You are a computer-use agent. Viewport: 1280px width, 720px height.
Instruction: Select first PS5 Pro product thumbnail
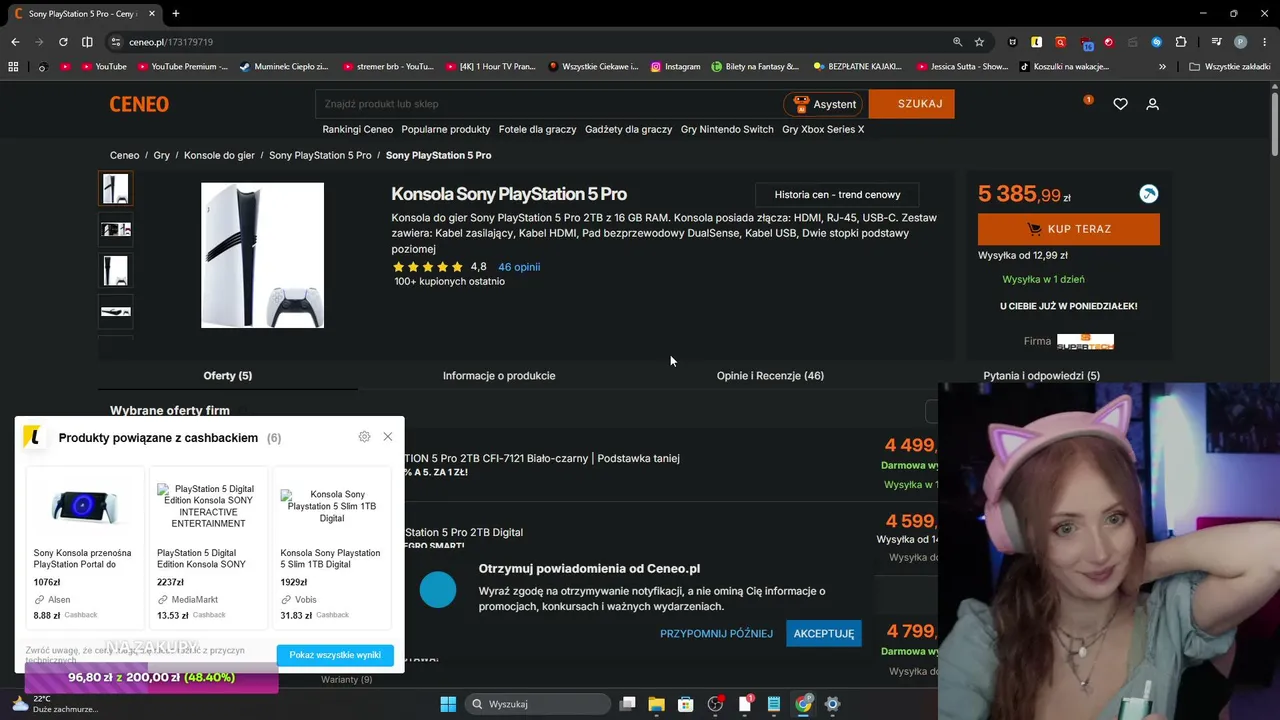(115, 189)
